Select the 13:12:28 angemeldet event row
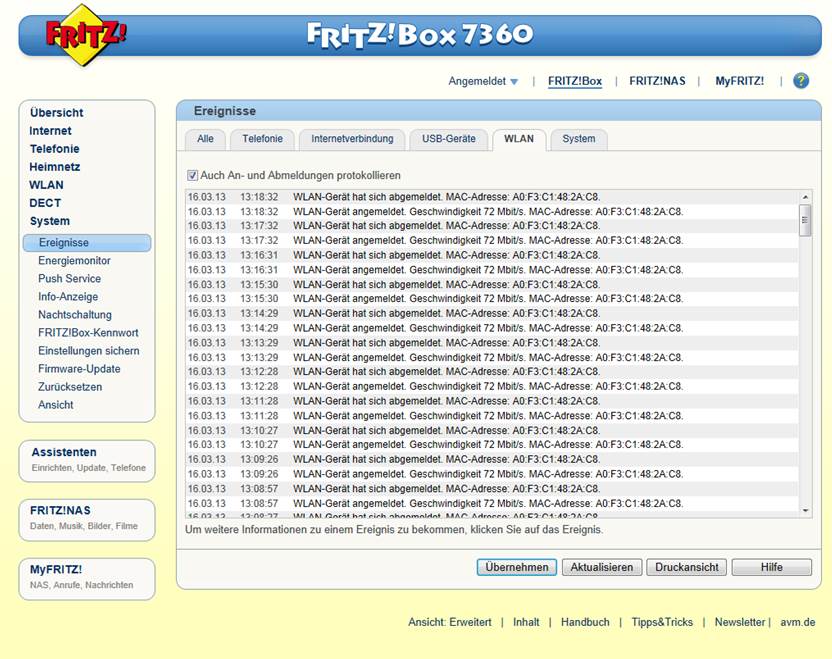832x659 pixels. click(x=492, y=386)
